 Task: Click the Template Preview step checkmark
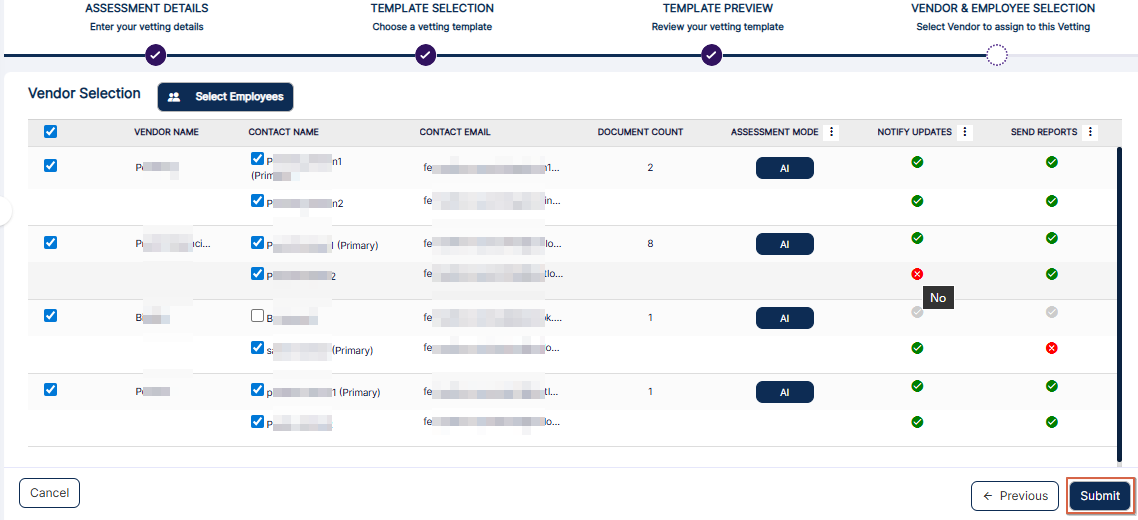click(x=711, y=55)
